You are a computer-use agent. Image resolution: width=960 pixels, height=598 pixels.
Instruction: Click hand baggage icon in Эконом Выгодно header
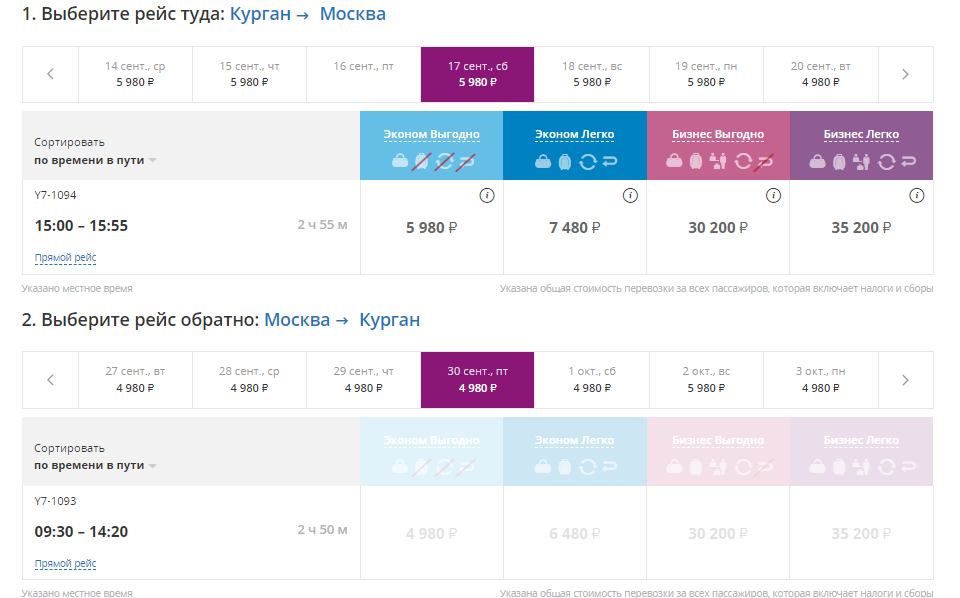coord(400,160)
